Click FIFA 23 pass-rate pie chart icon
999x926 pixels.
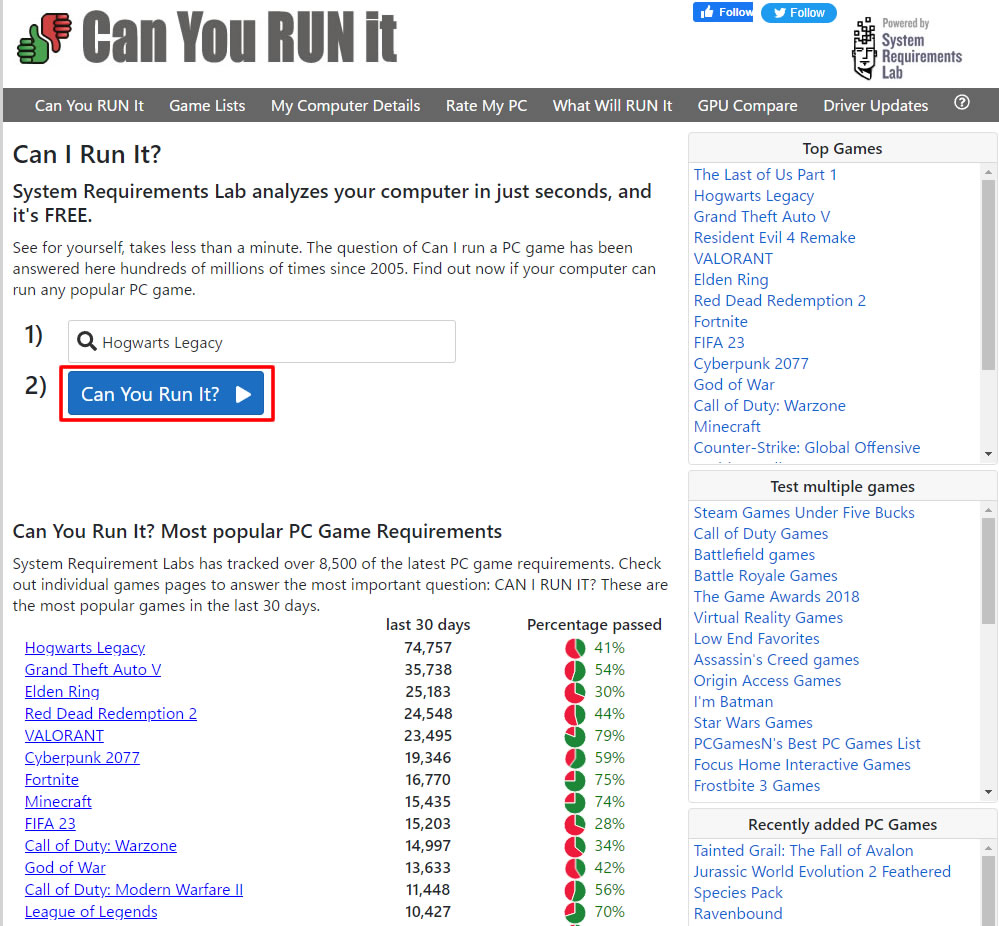[x=575, y=824]
